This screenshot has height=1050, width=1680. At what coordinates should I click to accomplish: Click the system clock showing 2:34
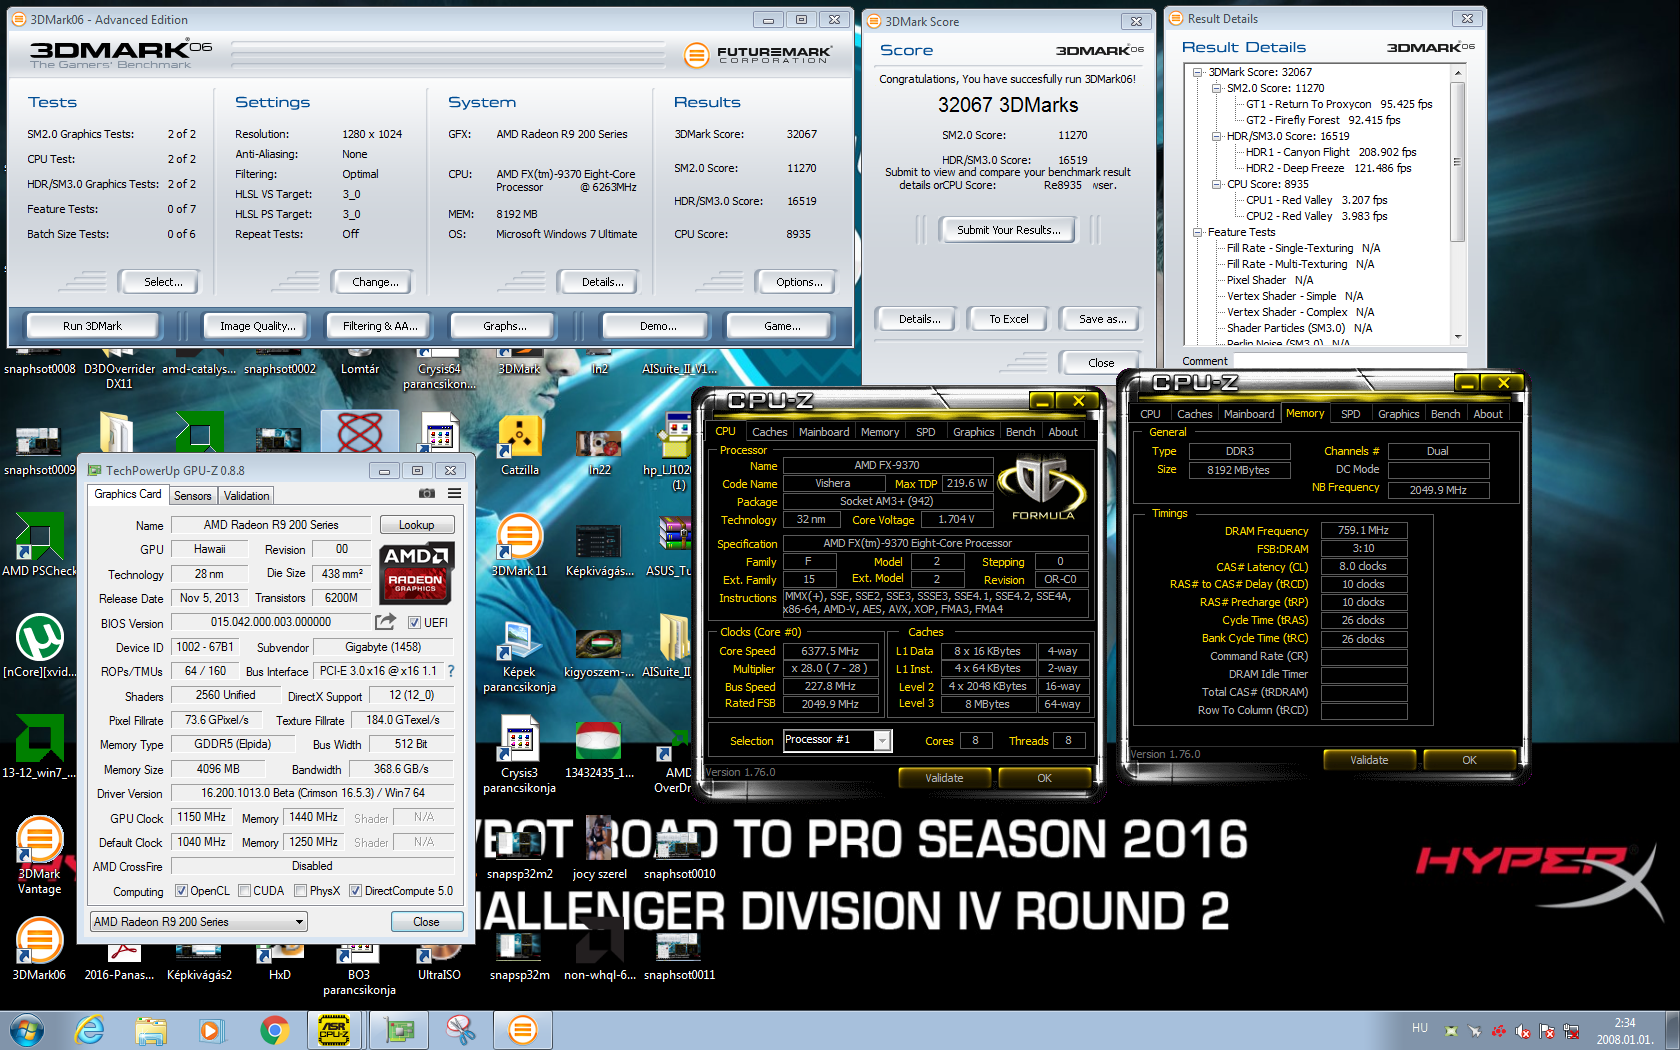tap(1625, 1023)
